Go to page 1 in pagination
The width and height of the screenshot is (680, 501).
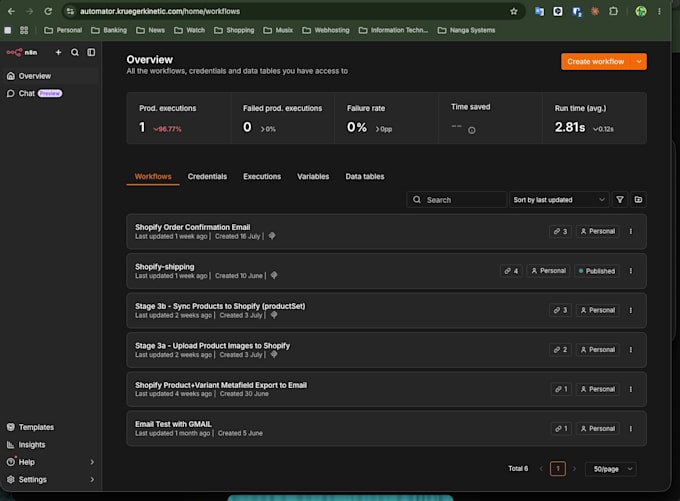(x=558, y=468)
